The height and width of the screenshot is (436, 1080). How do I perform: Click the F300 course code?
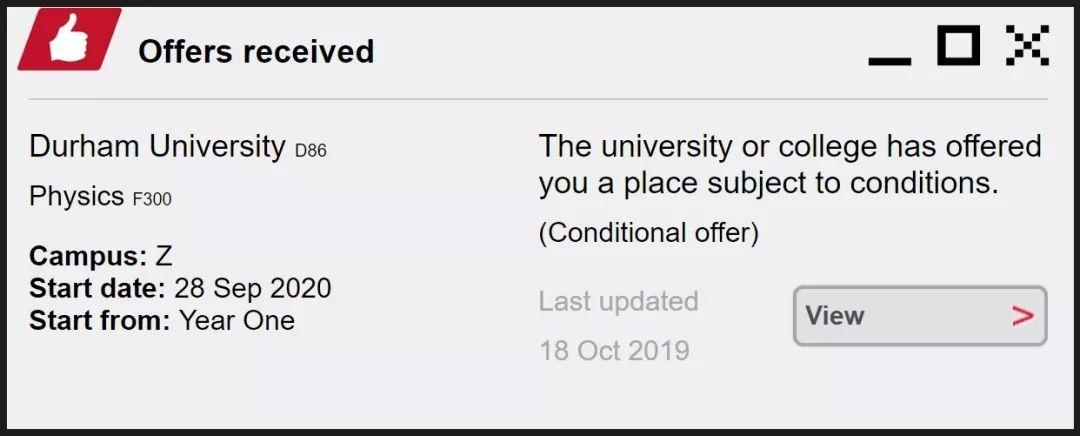[x=152, y=200]
